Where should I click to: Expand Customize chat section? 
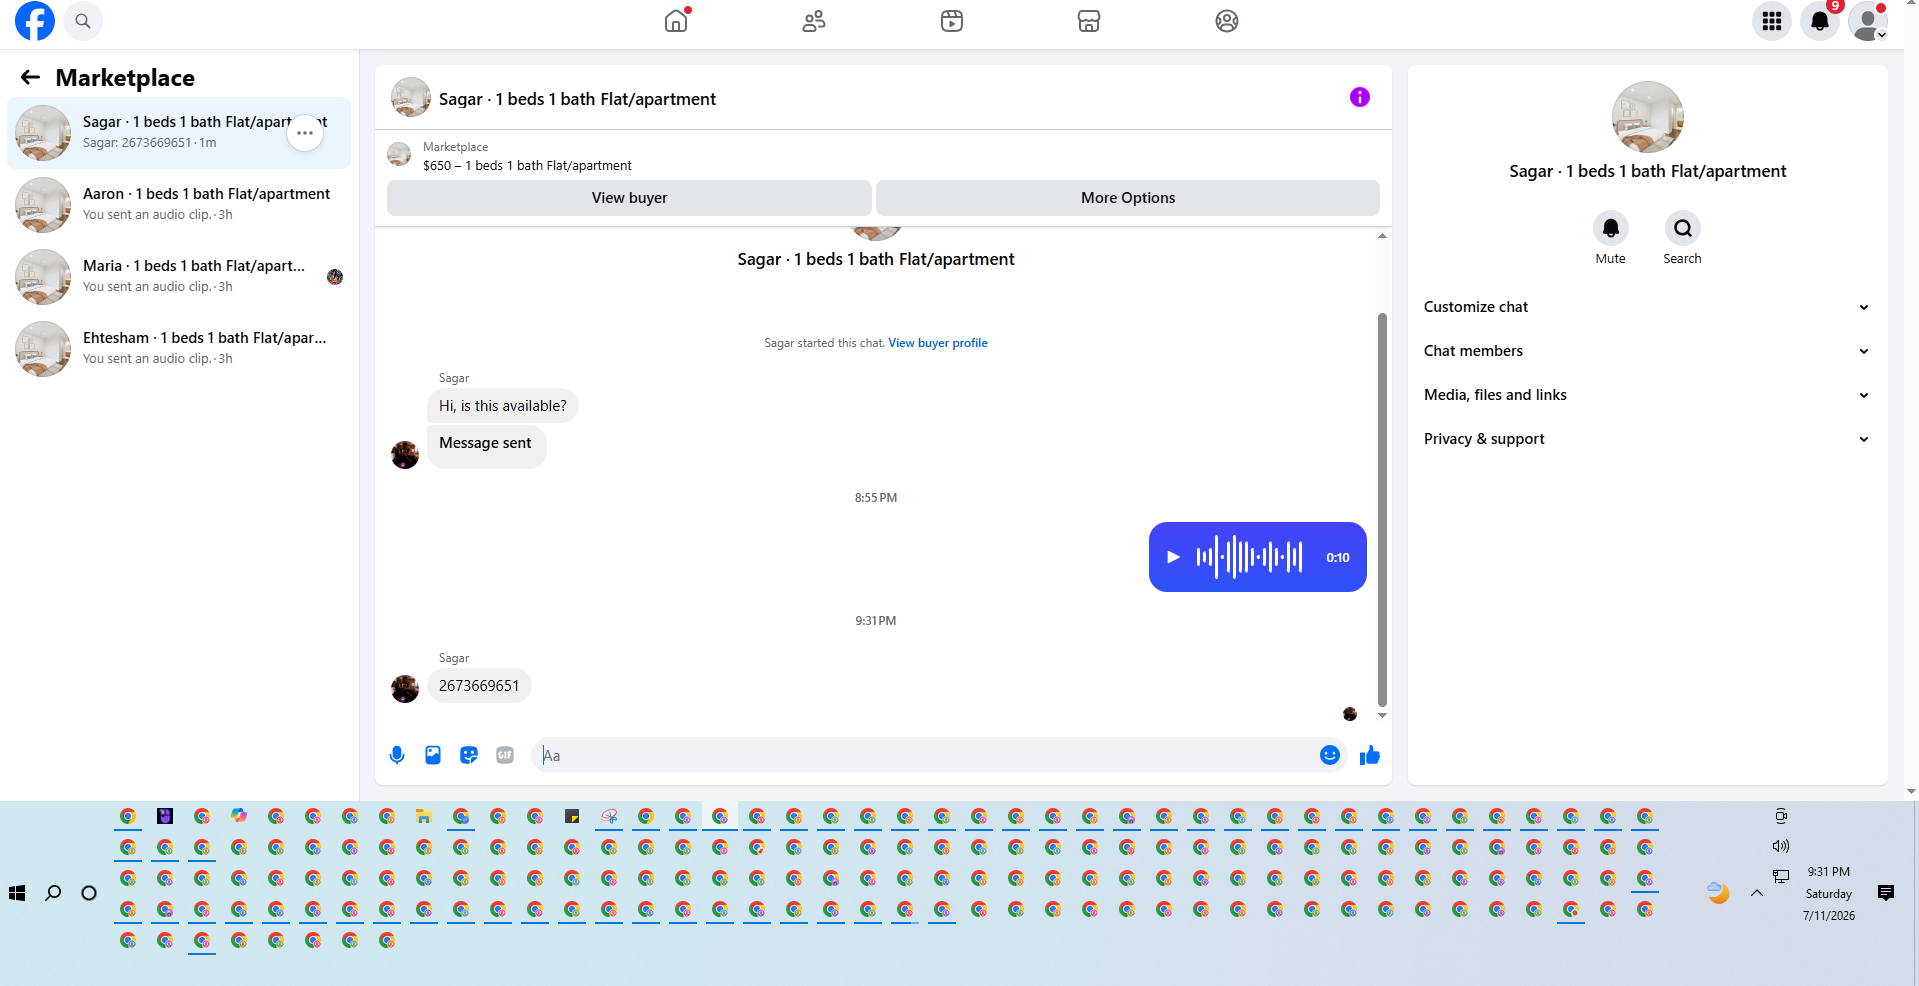coord(1647,307)
